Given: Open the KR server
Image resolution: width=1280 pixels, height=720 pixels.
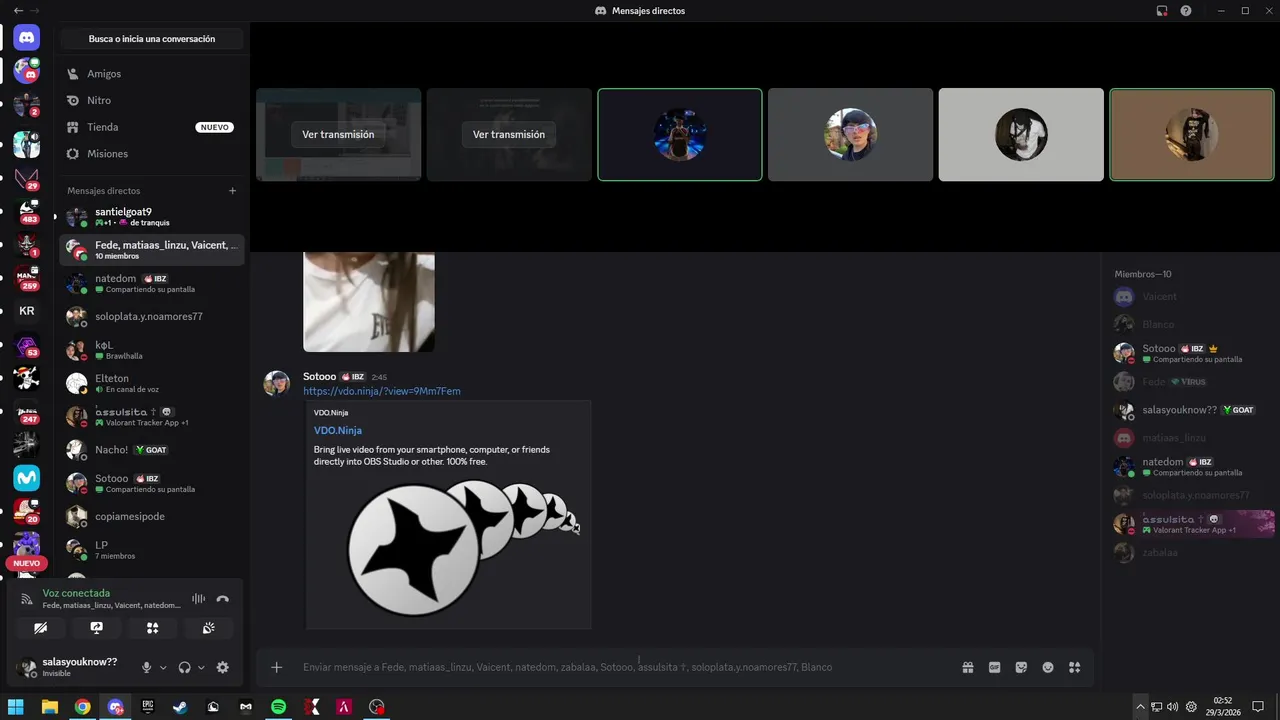Looking at the screenshot, I should (27, 311).
